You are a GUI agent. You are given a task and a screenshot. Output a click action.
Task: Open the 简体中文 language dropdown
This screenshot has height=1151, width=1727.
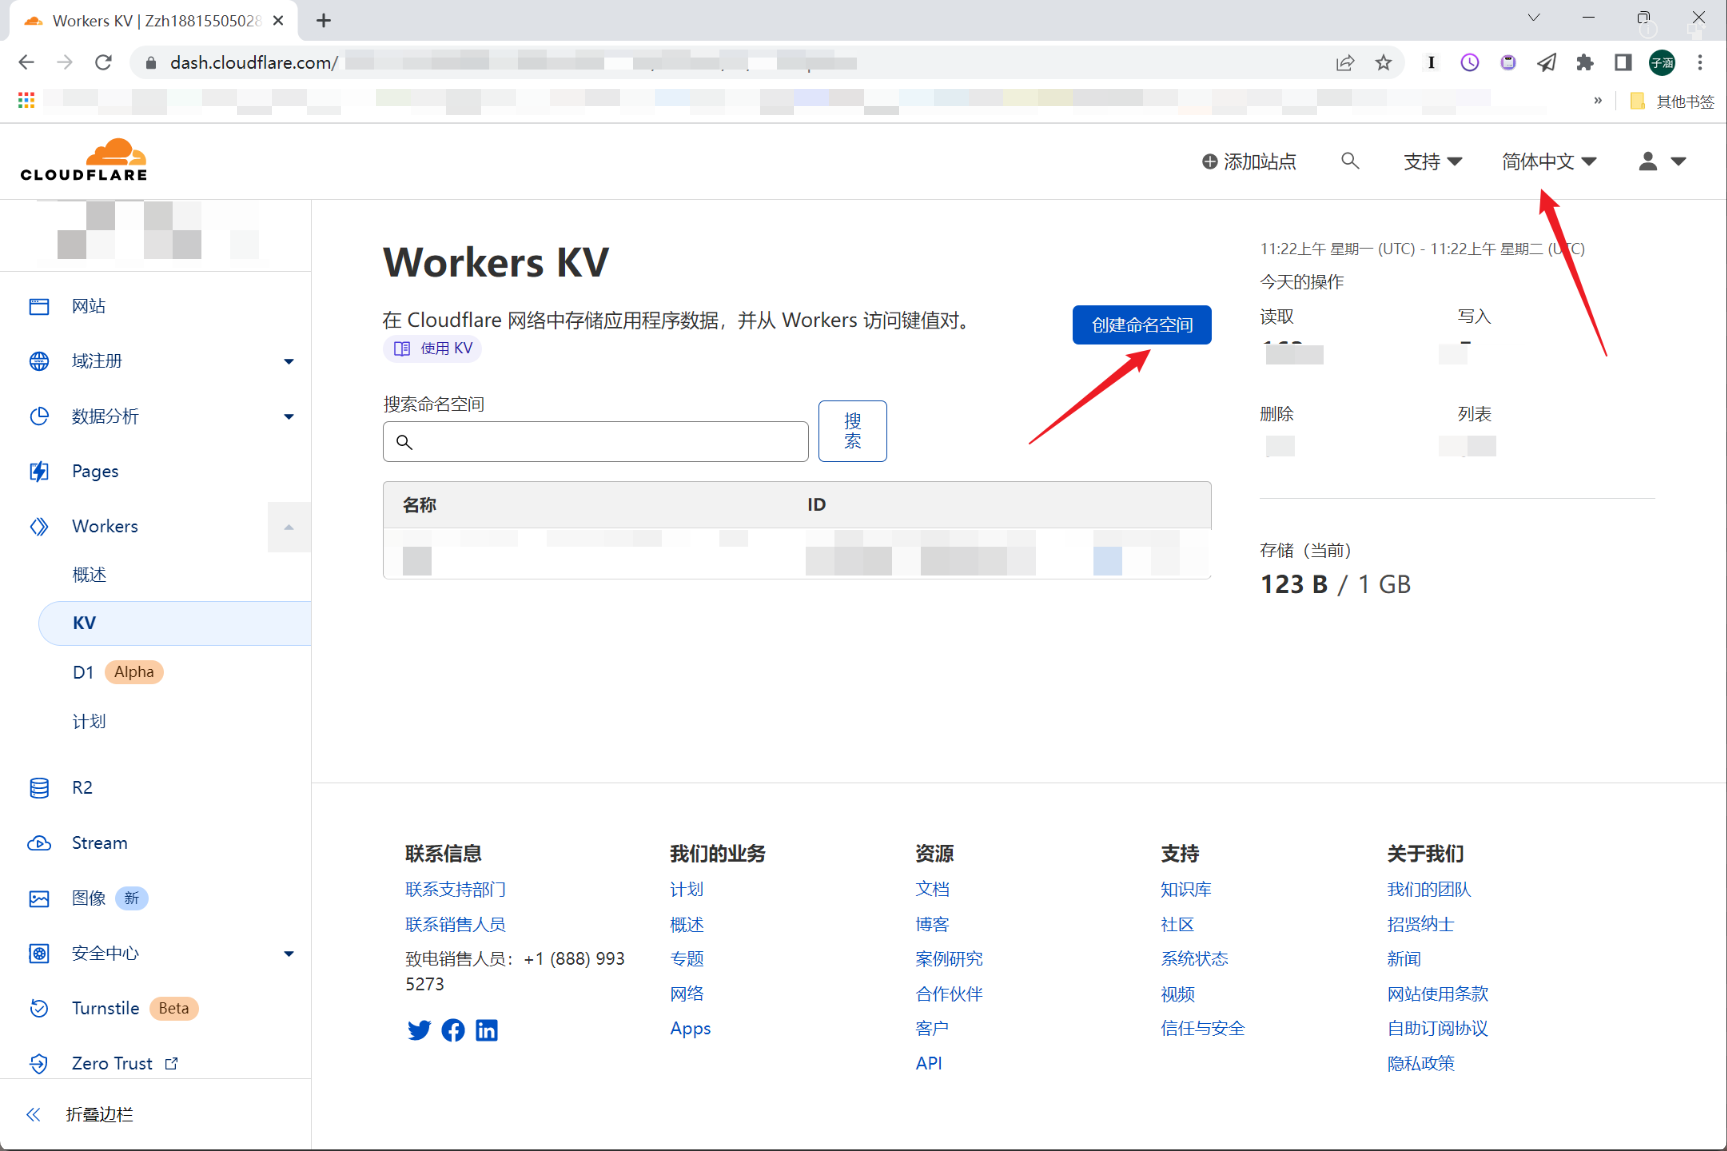click(1549, 161)
